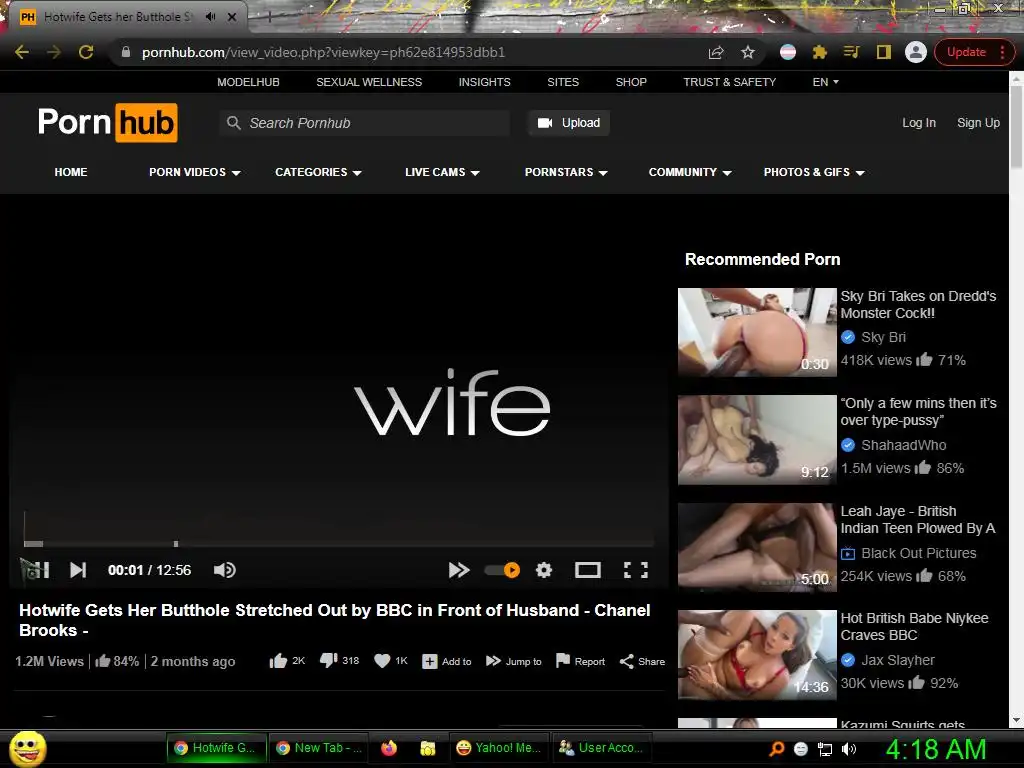The image size is (1024, 768).
Task: Mute the tab using the speaker icon on the tab
Action: pyautogui.click(x=210, y=17)
